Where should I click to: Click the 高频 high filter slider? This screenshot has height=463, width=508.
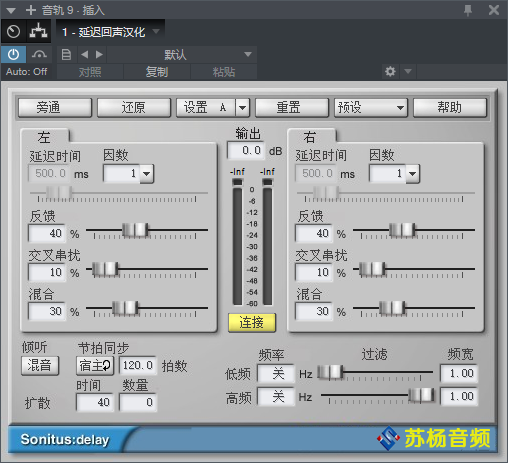point(422,395)
